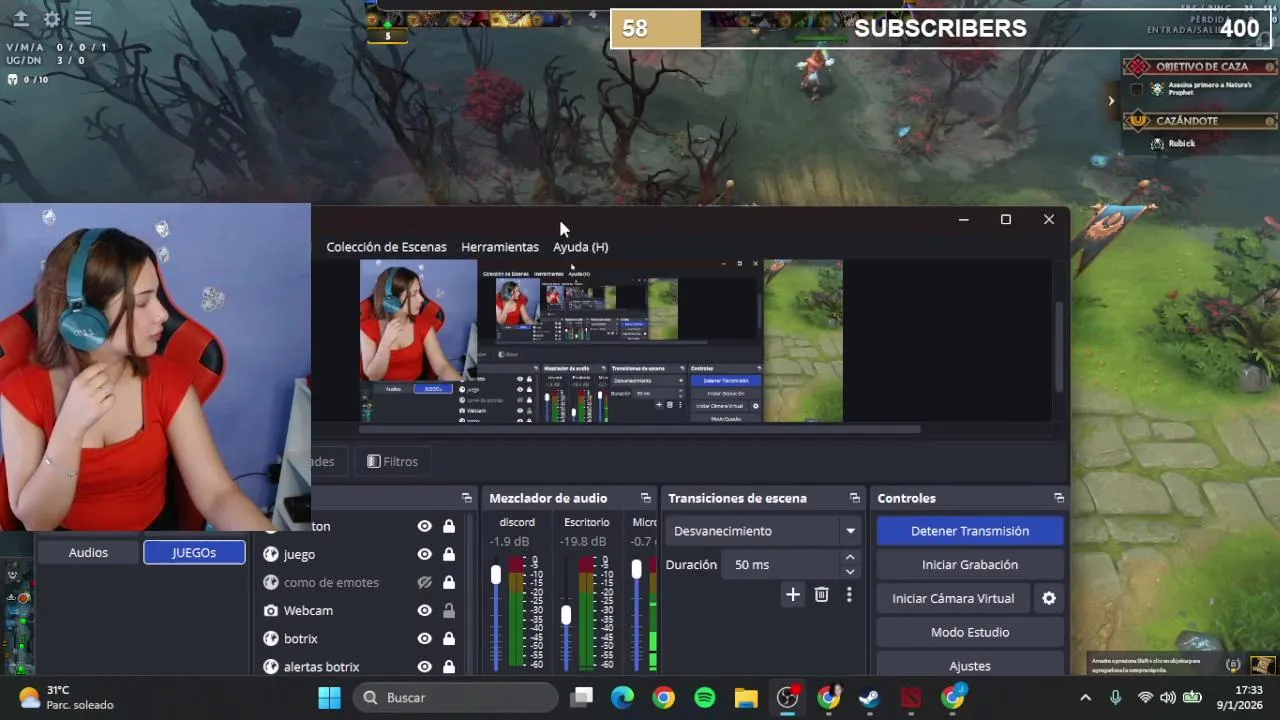Viewport: 1280px width, 720px height.
Task: Open the Herramientas menu
Action: tap(500, 247)
